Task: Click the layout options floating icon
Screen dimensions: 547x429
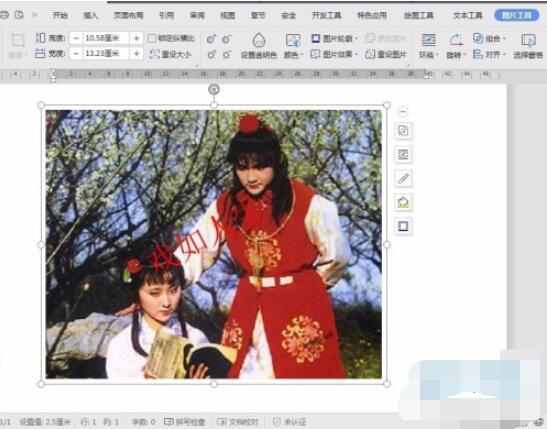Action: tap(403, 131)
